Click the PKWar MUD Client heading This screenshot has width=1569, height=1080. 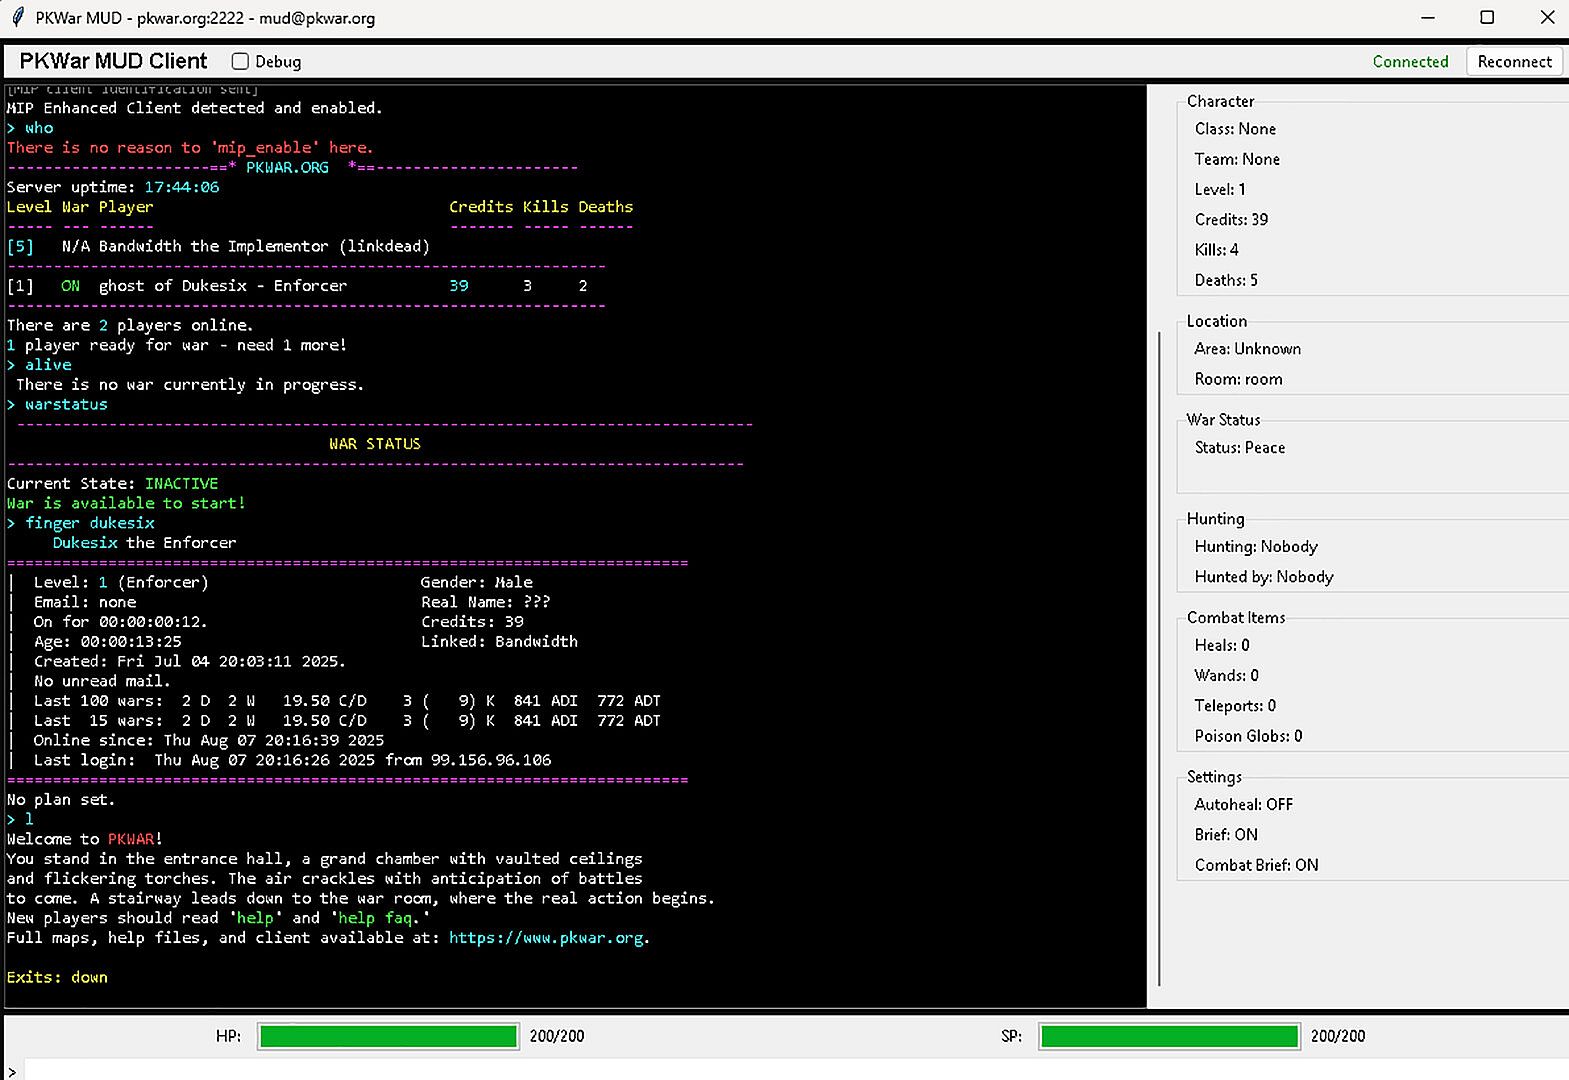pyautogui.click(x=113, y=62)
